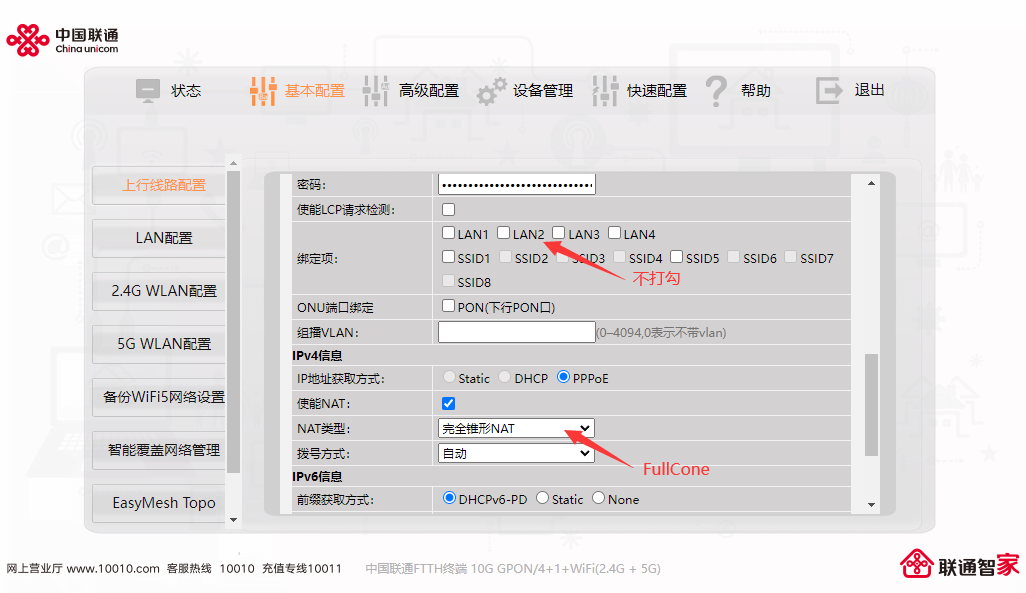Image resolution: width=1026 pixels, height=593 pixels.
Task: Expand the 拨号方式 dropdown set to 自动
Action: [x=514, y=453]
